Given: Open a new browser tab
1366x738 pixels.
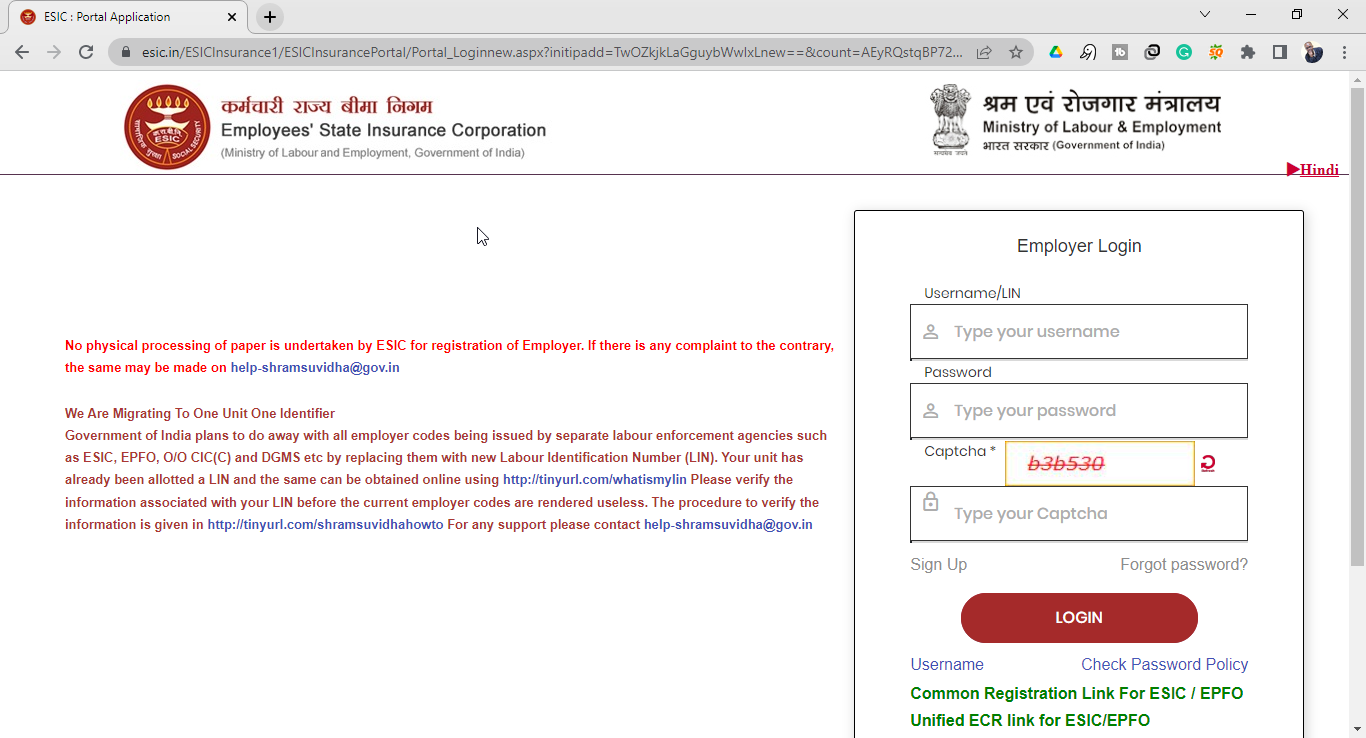Looking at the screenshot, I should [x=270, y=17].
